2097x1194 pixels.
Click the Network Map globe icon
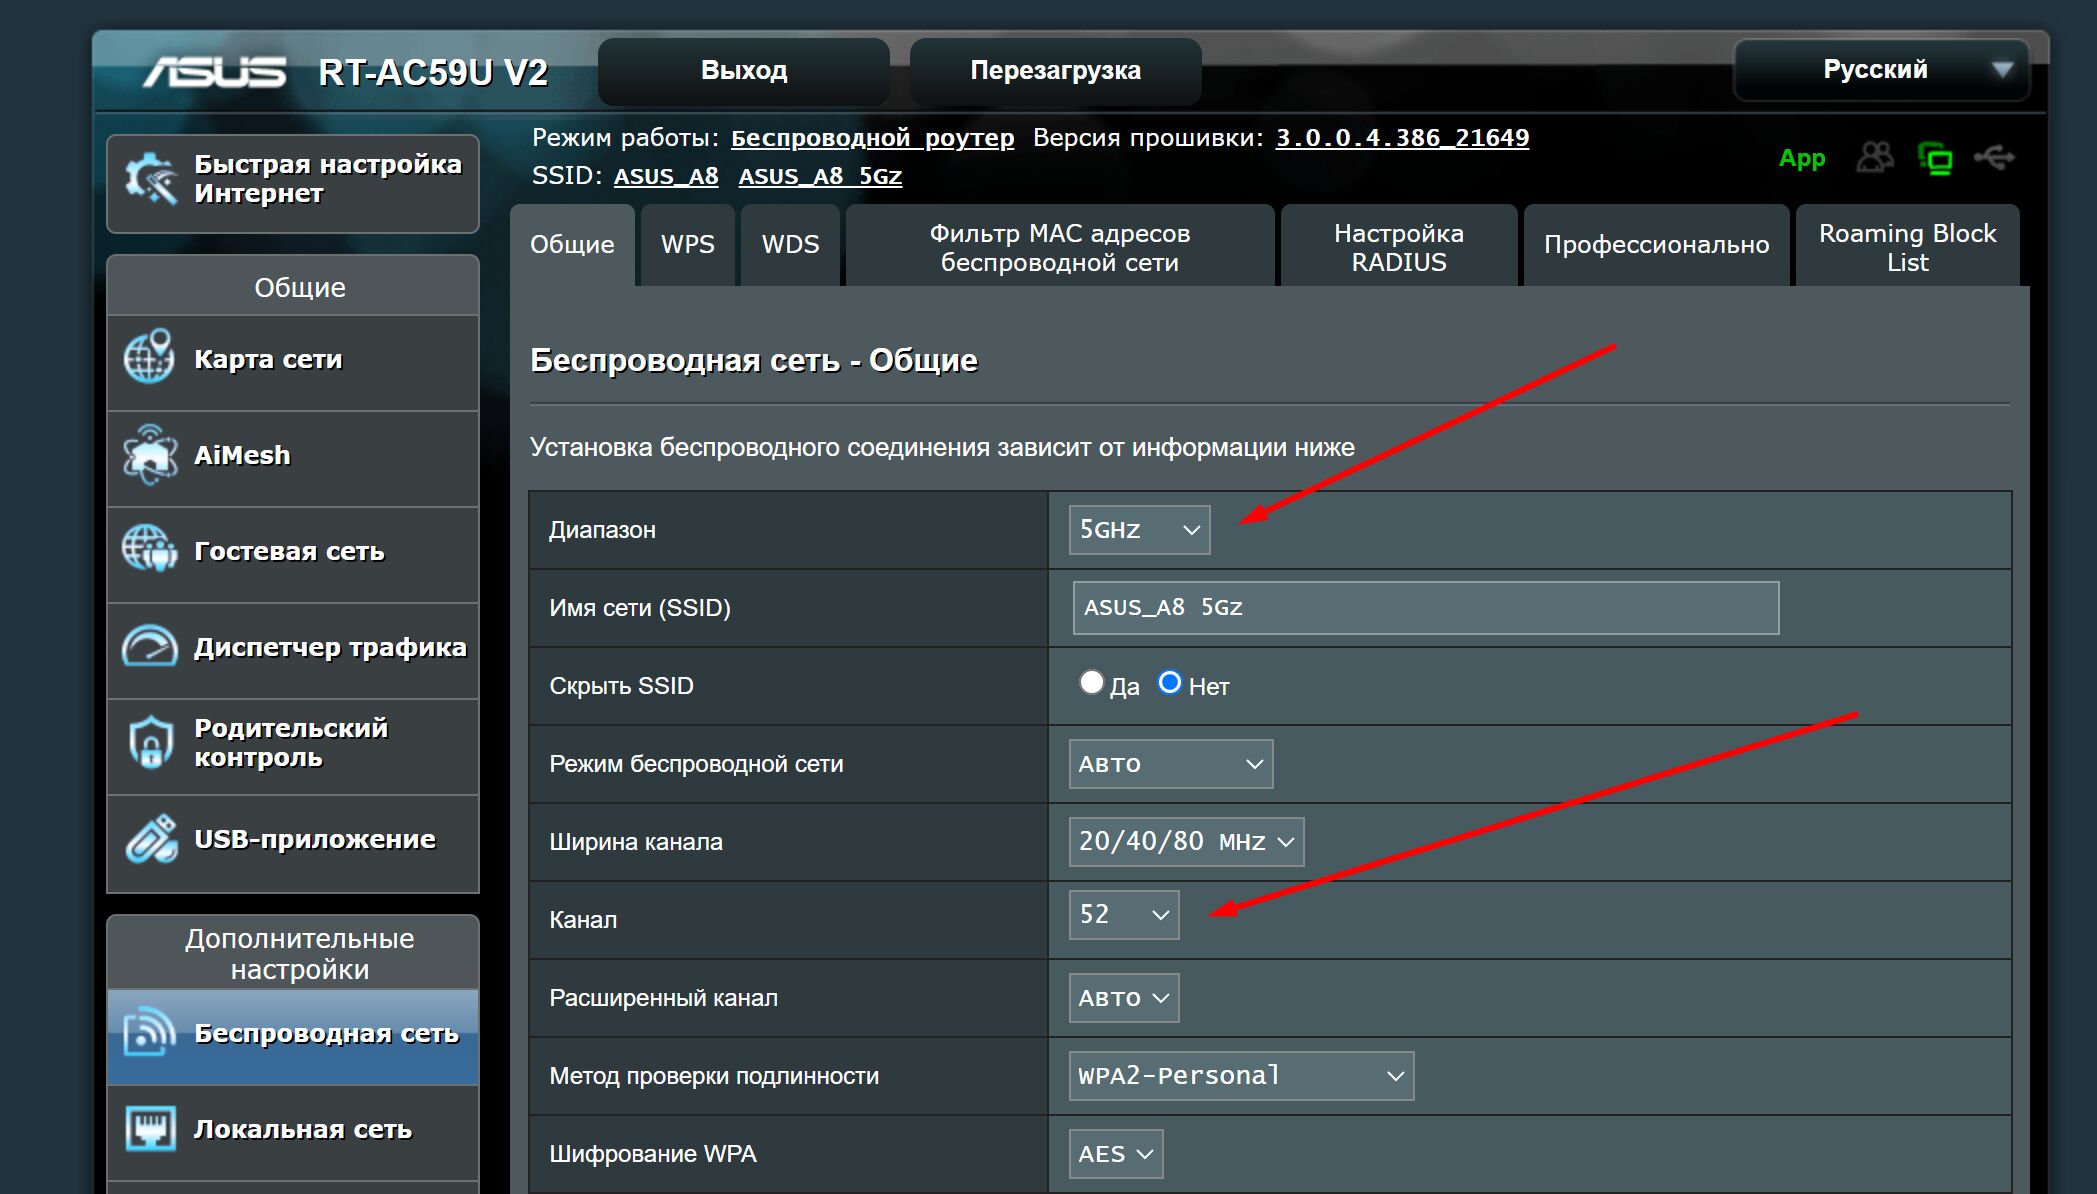coord(149,358)
